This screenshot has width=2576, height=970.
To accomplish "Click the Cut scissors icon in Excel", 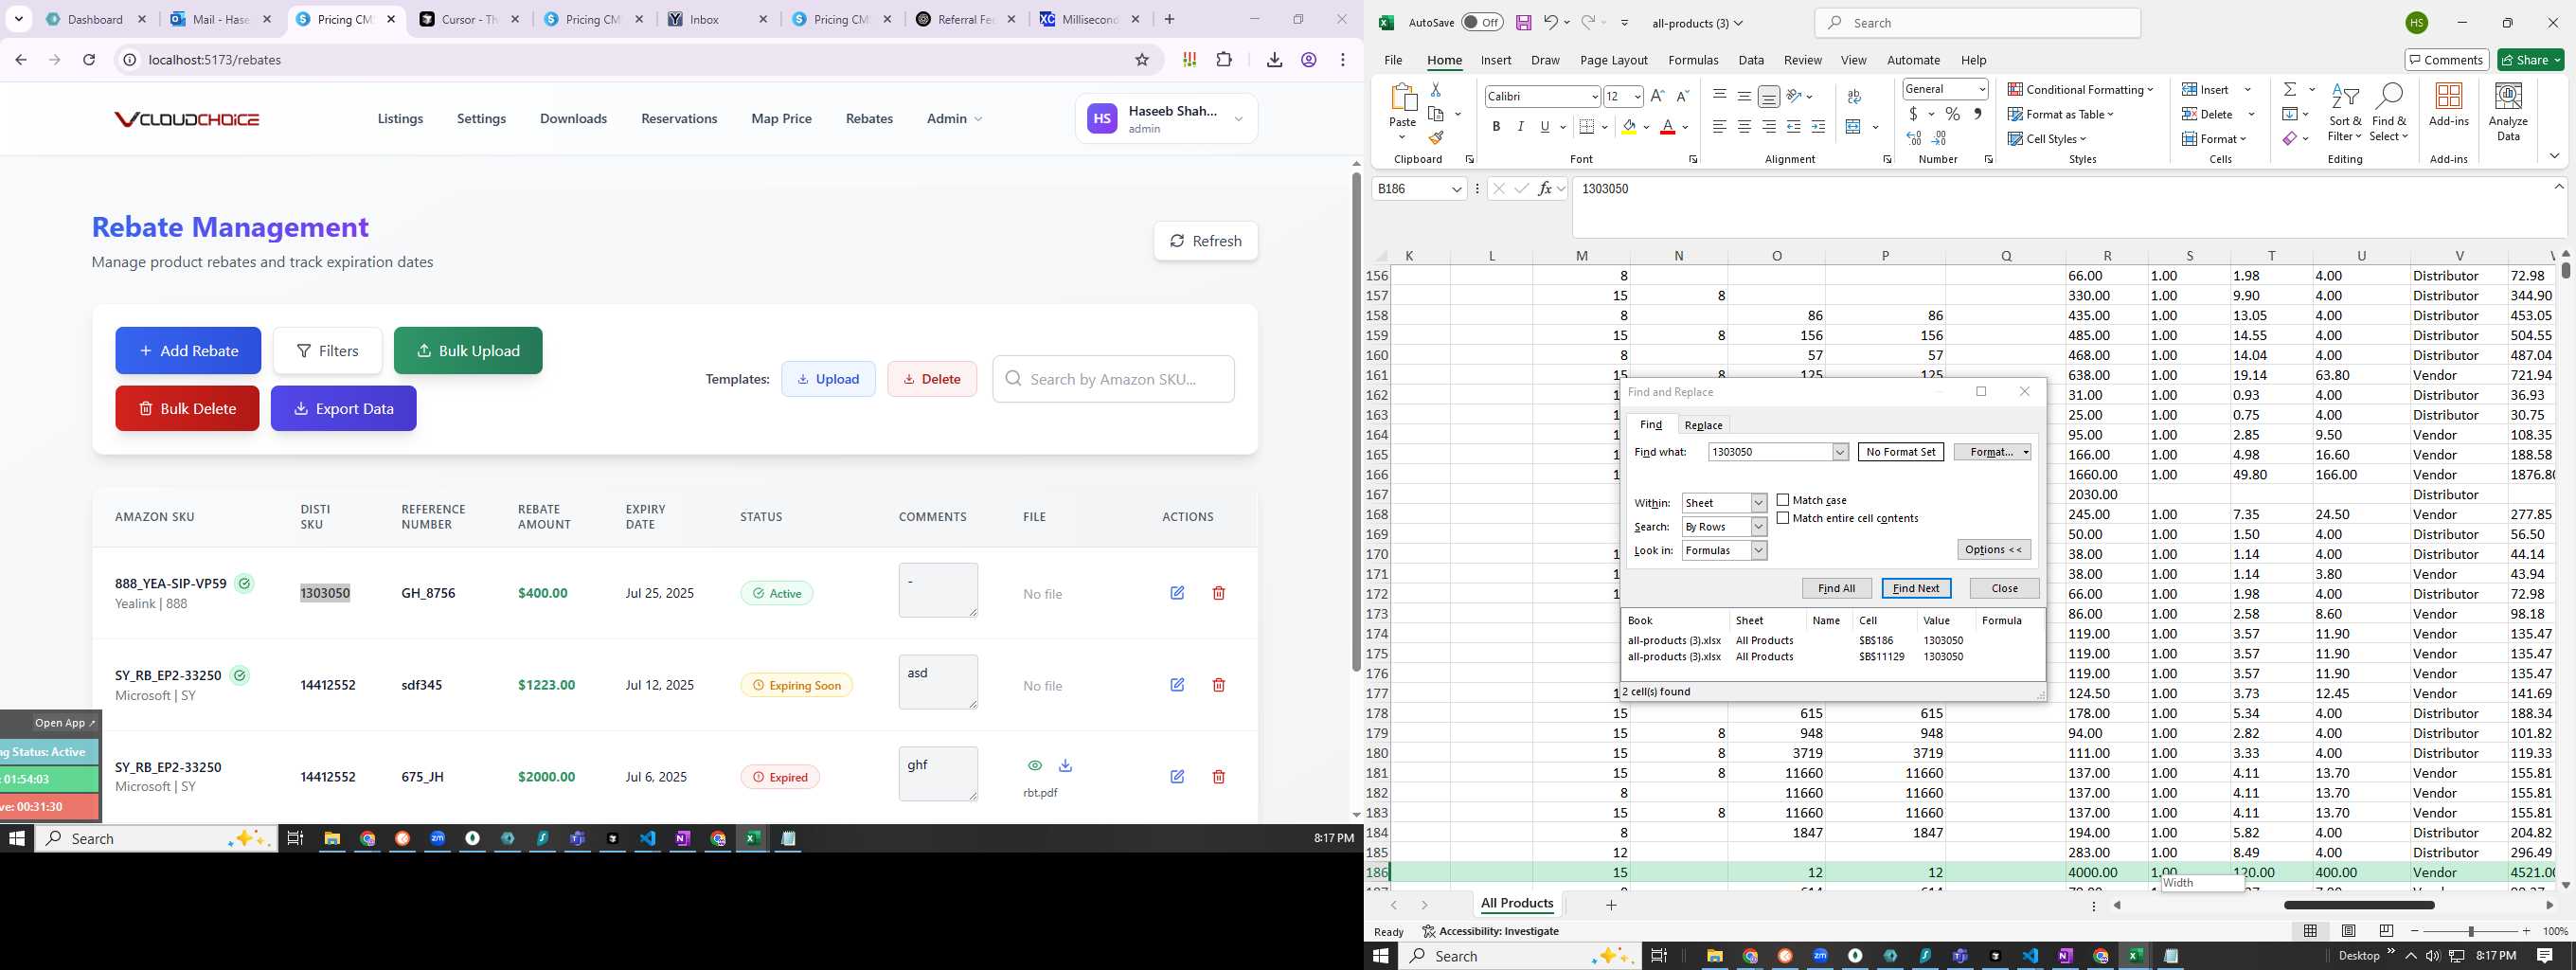I will [x=1435, y=90].
